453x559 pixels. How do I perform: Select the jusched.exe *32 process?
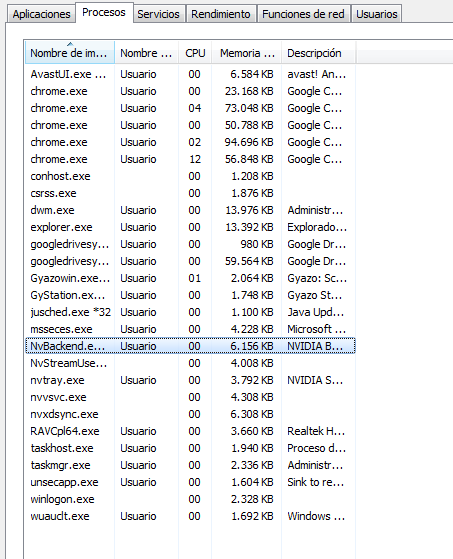190,312
